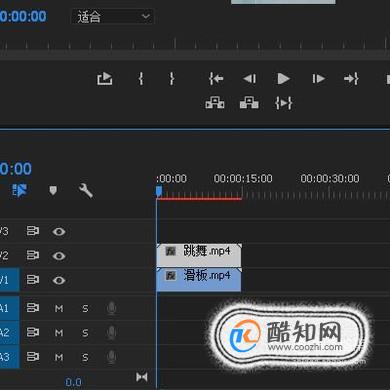Open the 适合 zoom level dropdown
Viewport: 390px width, 390px height.
coord(113,17)
